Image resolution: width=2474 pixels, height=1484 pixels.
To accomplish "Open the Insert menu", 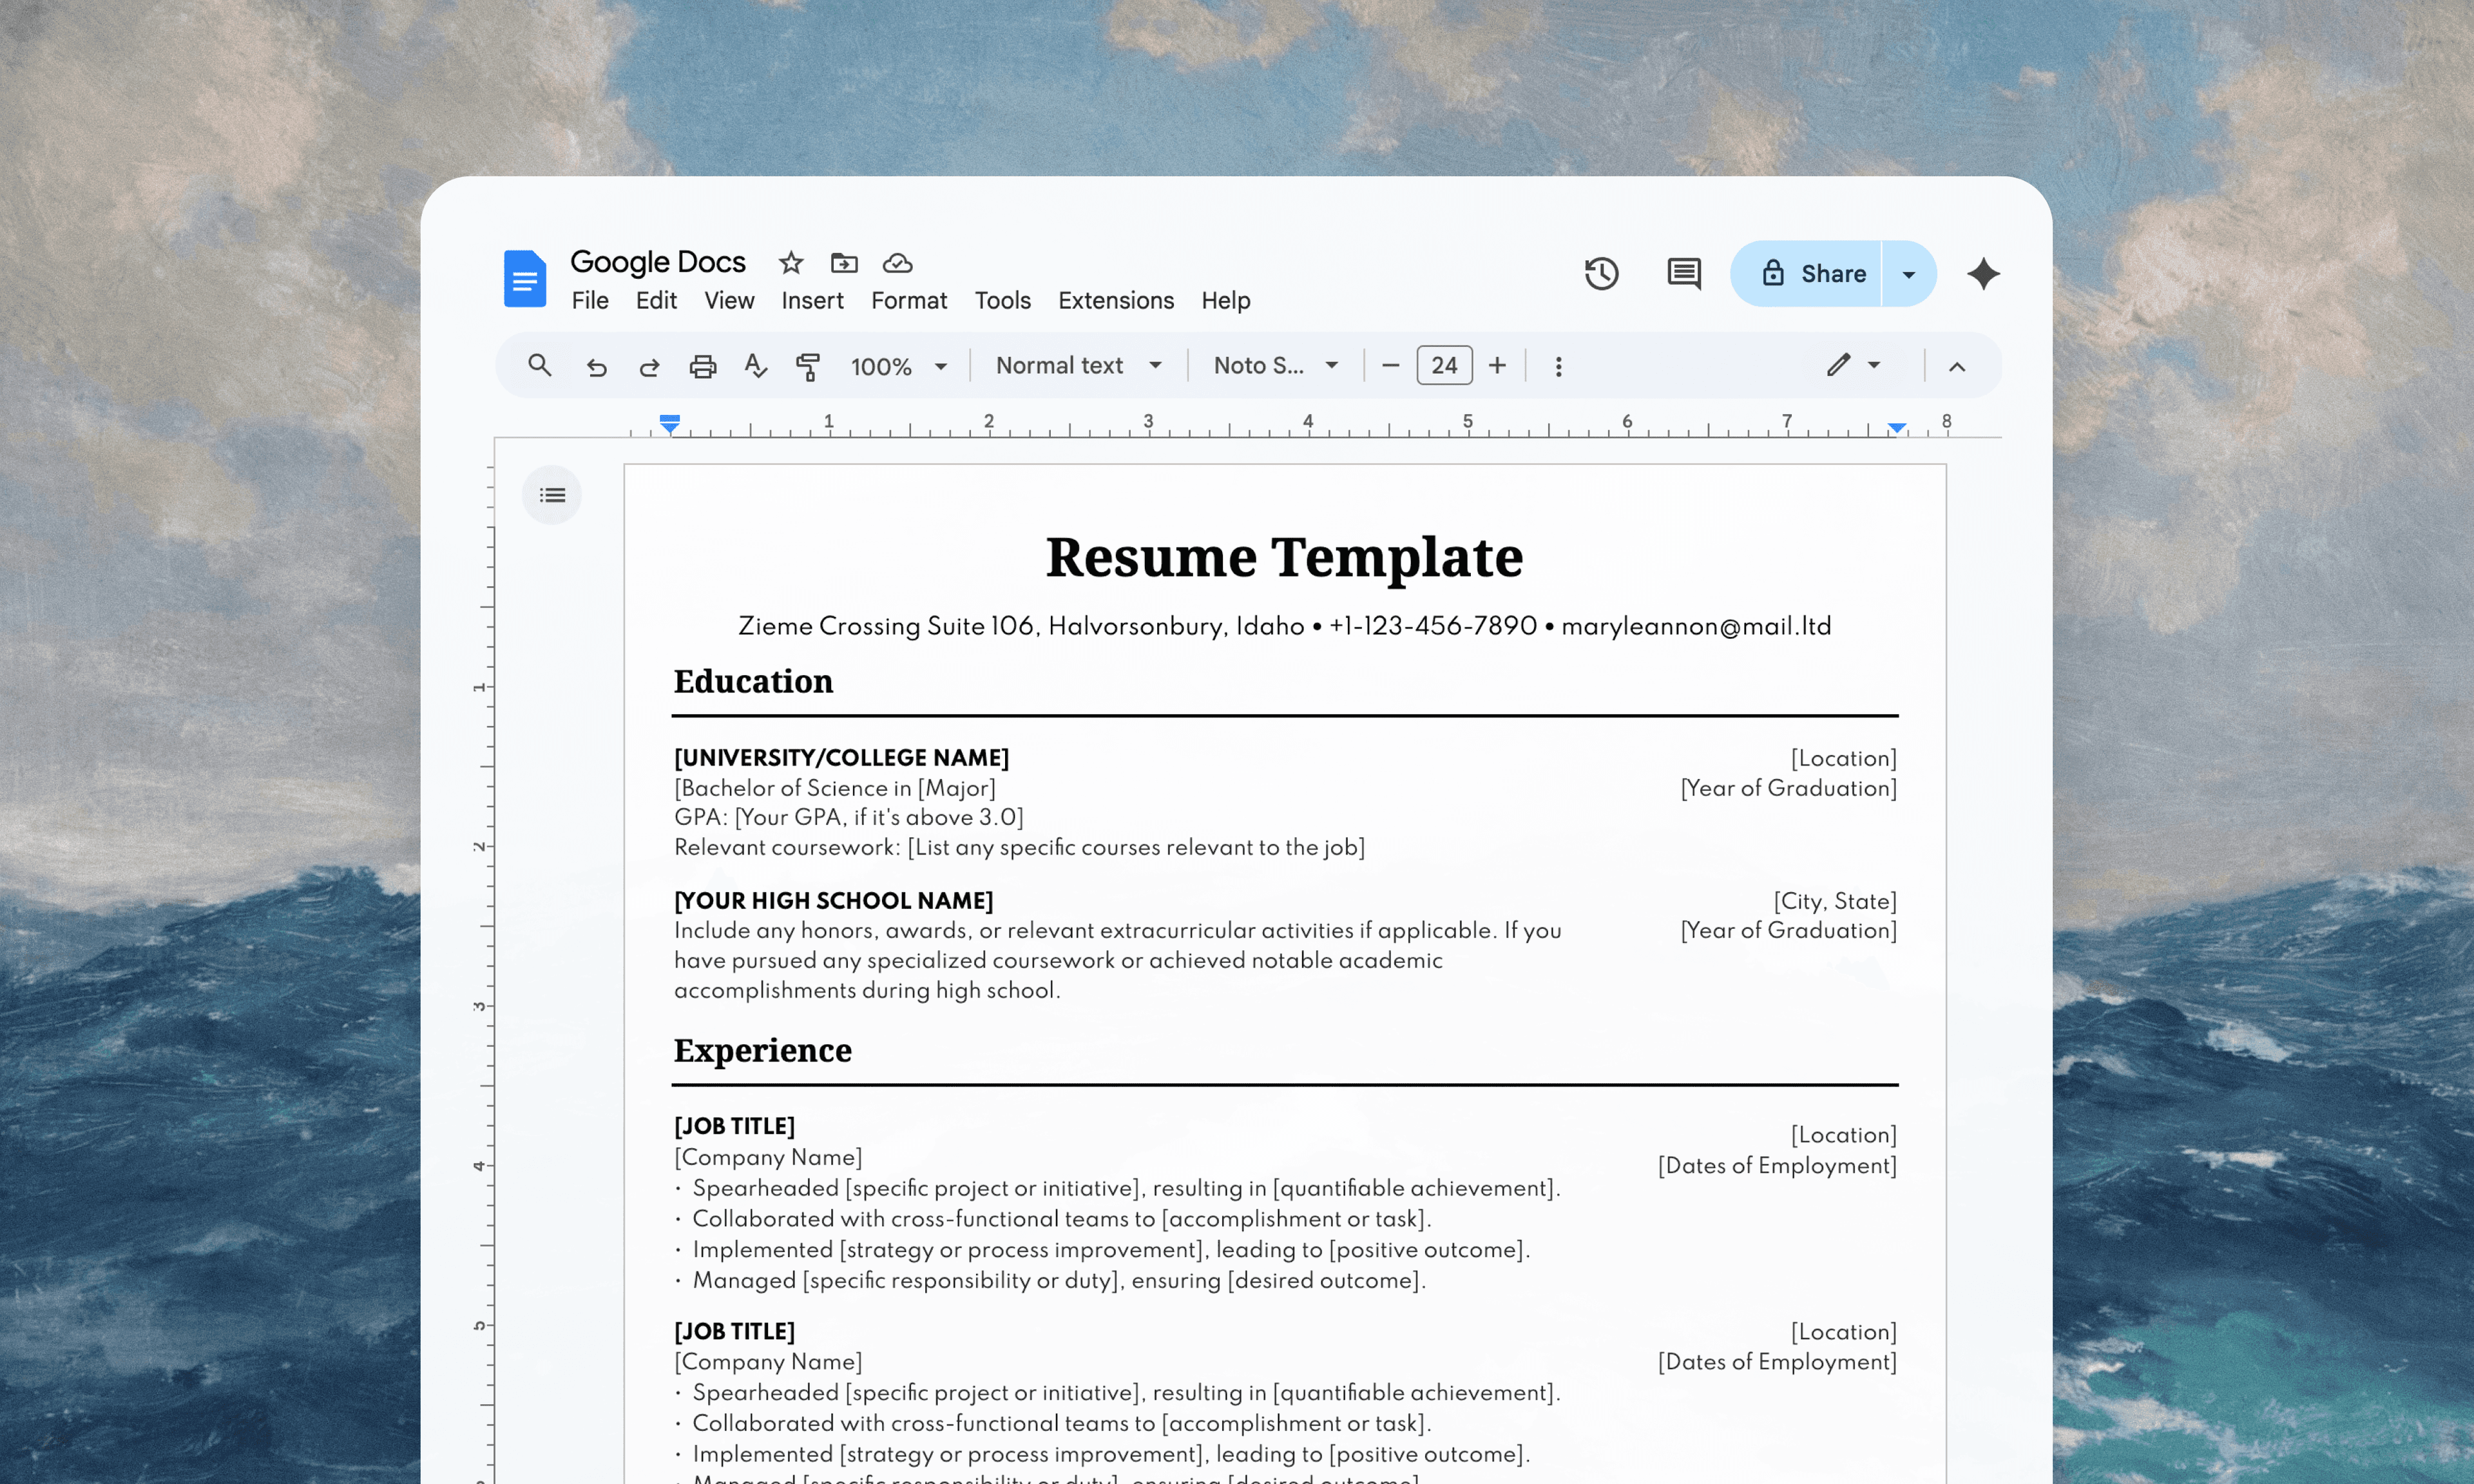I will click(812, 300).
